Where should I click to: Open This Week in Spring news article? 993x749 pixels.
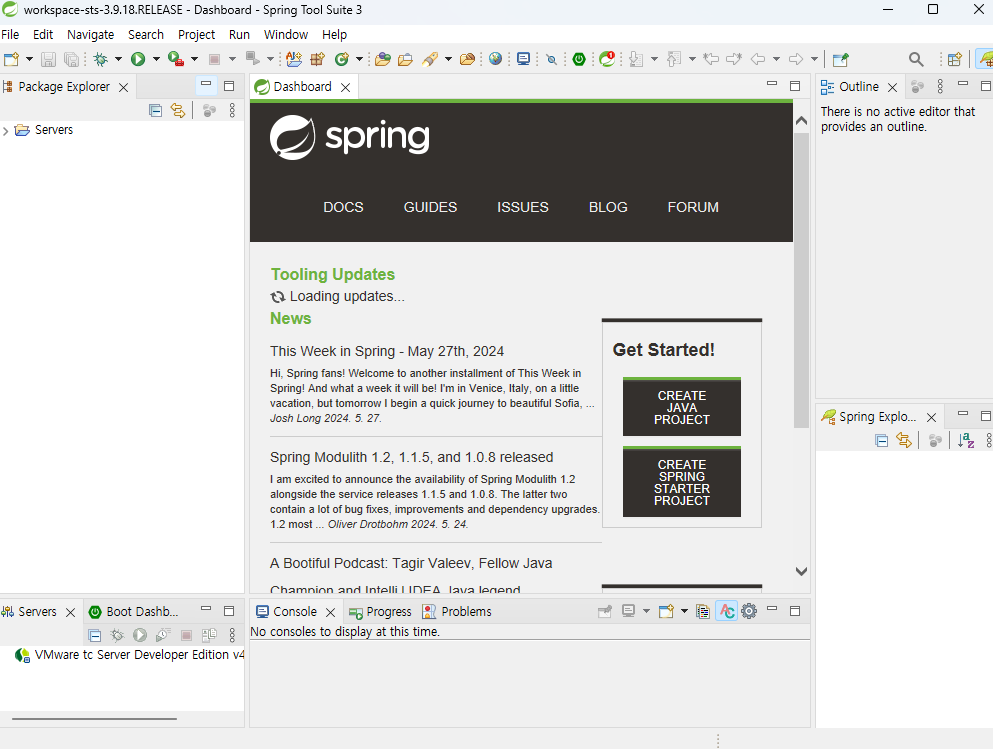point(387,351)
